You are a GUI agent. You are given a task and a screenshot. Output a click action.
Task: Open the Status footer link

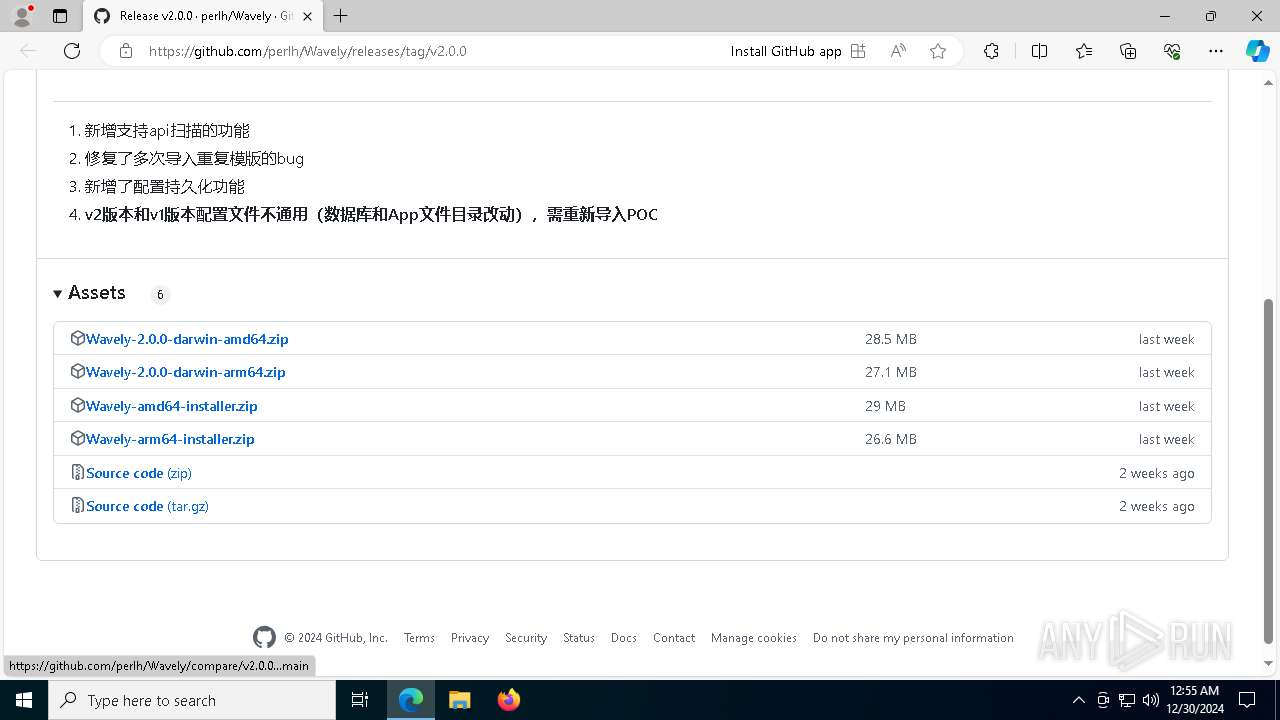click(579, 638)
